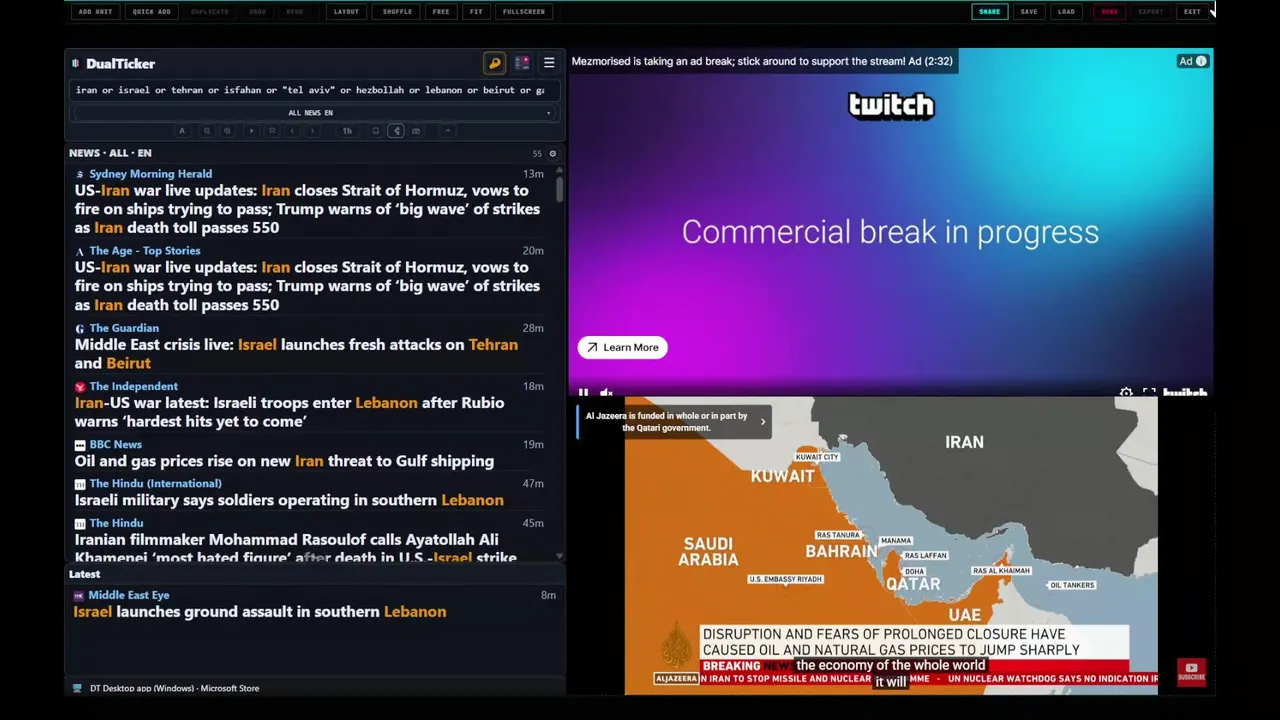Click the Al Jazeera video player
This screenshot has width=1280, height=720.
pos(891,545)
